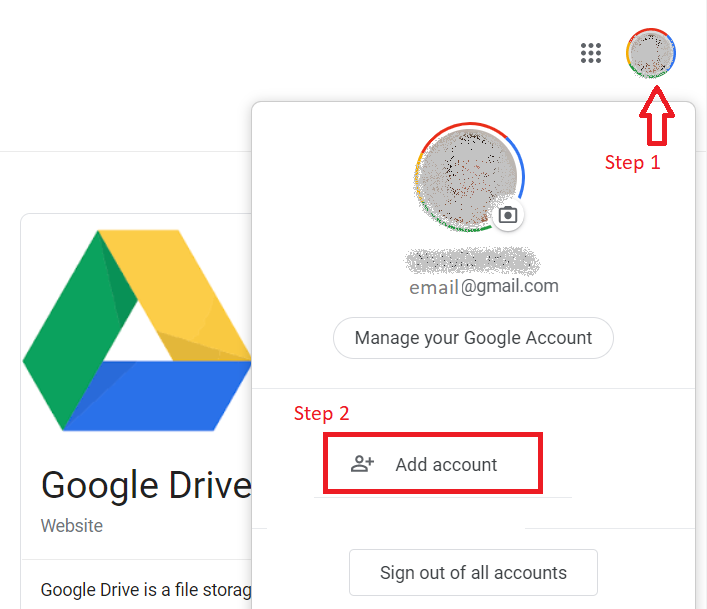Viewport: 707px width, 609px height.
Task: Click the red Step 1 label
Action: [x=632, y=162]
